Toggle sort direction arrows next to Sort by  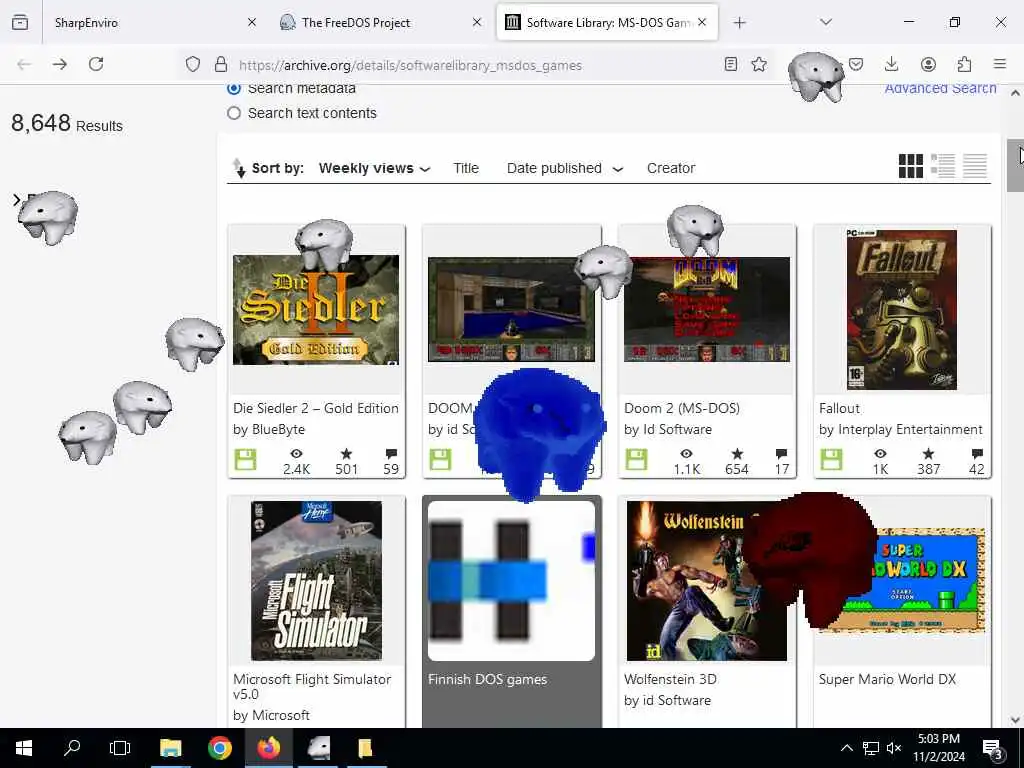239,168
